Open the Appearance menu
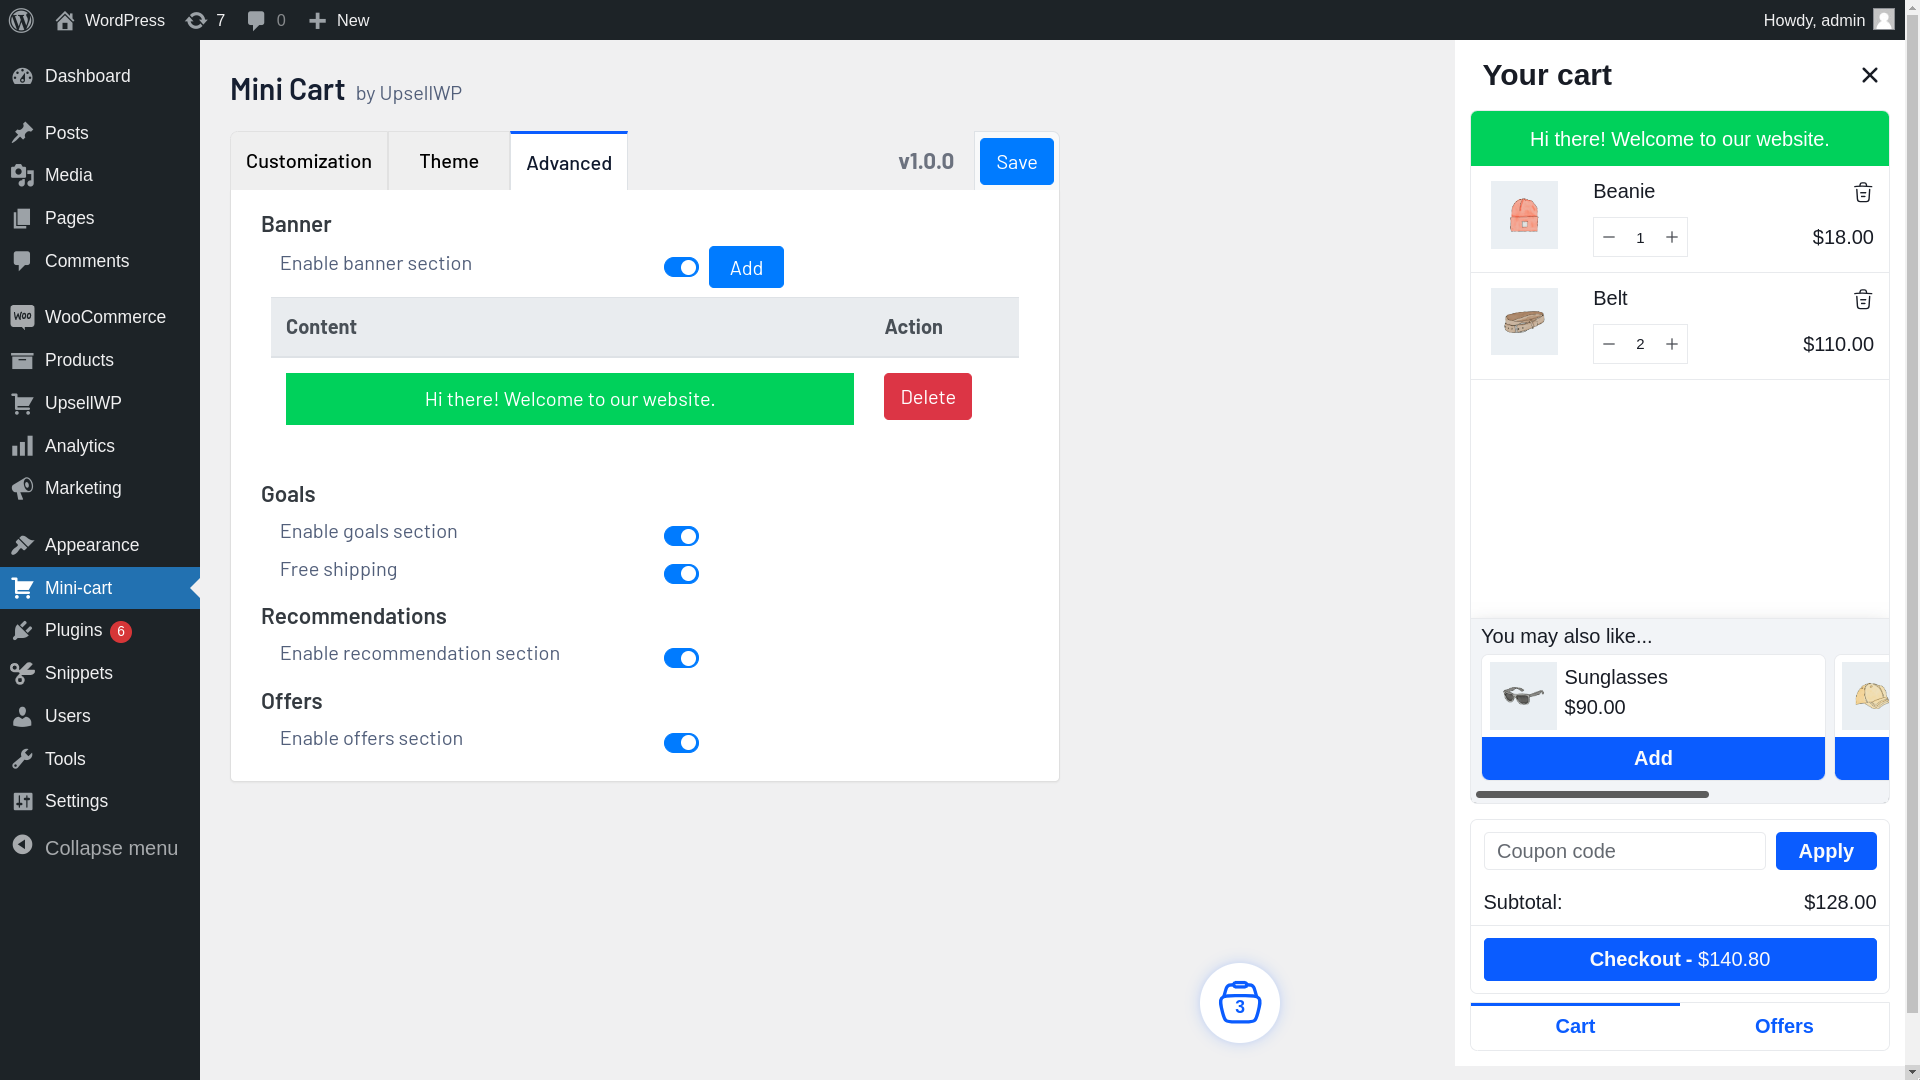Viewport: 1920px width, 1080px height. [100, 545]
